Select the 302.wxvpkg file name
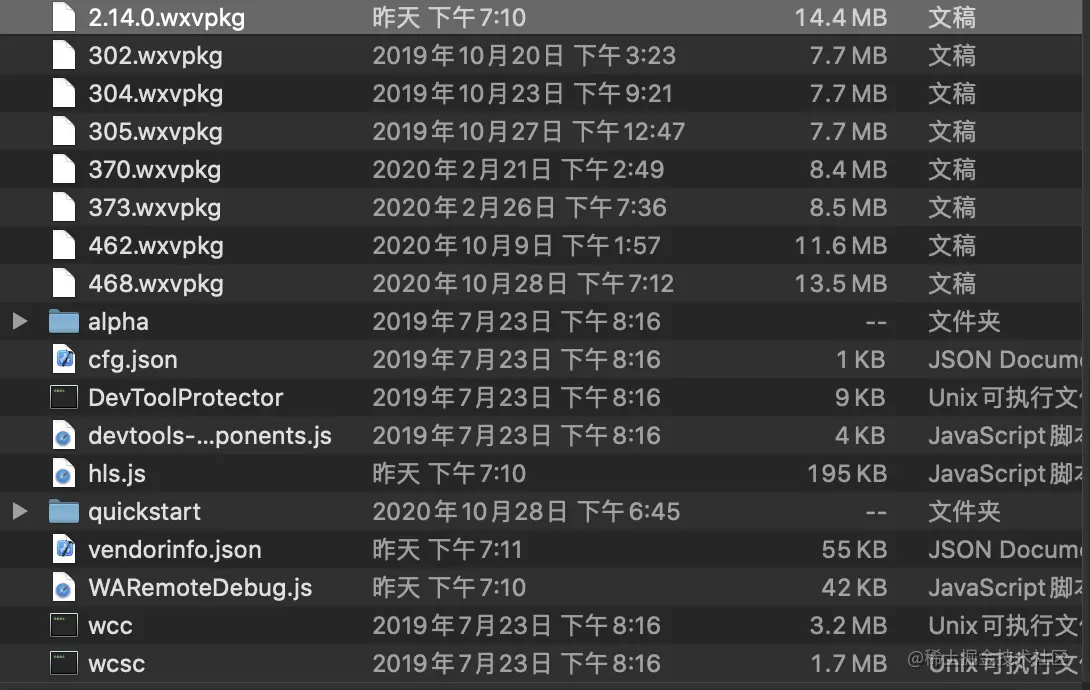This screenshot has height=690, width=1090. 155,56
